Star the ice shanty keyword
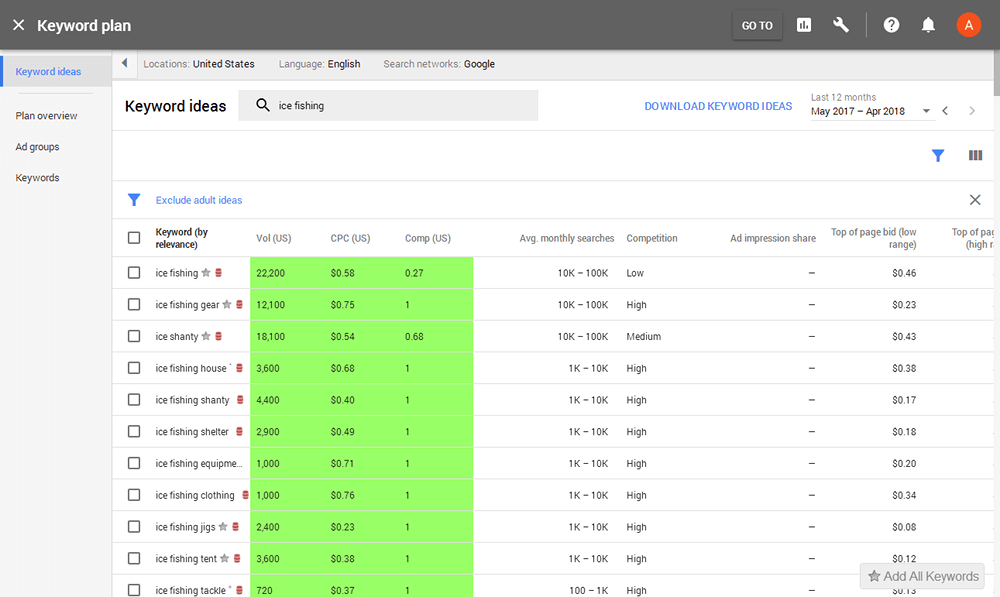This screenshot has width=1000, height=597. tap(206, 336)
